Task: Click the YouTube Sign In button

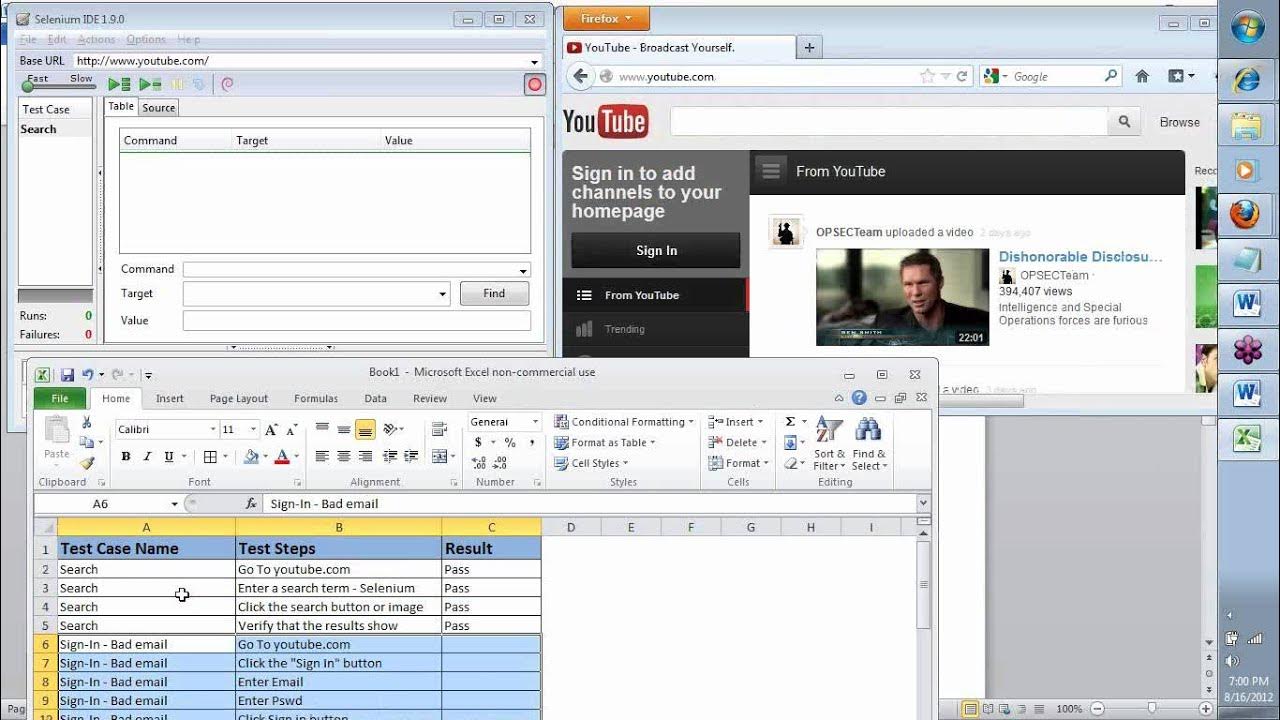Action: [x=656, y=251]
